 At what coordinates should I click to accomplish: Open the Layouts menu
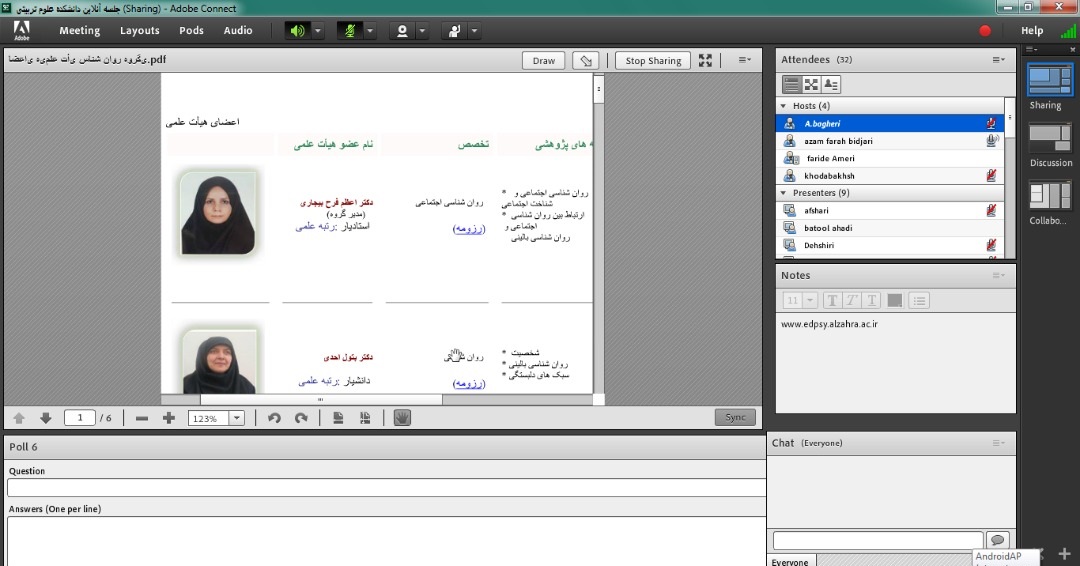click(139, 30)
